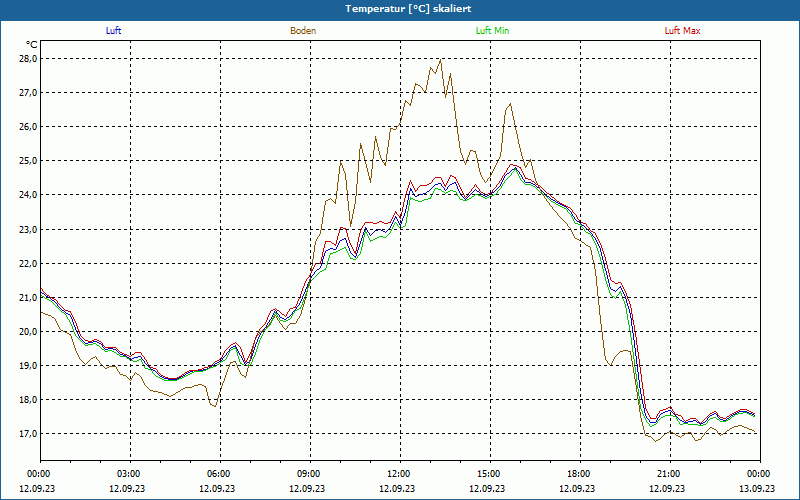800x500 pixels.
Task: Click the 20,0 y-axis value
Action: (29, 332)
